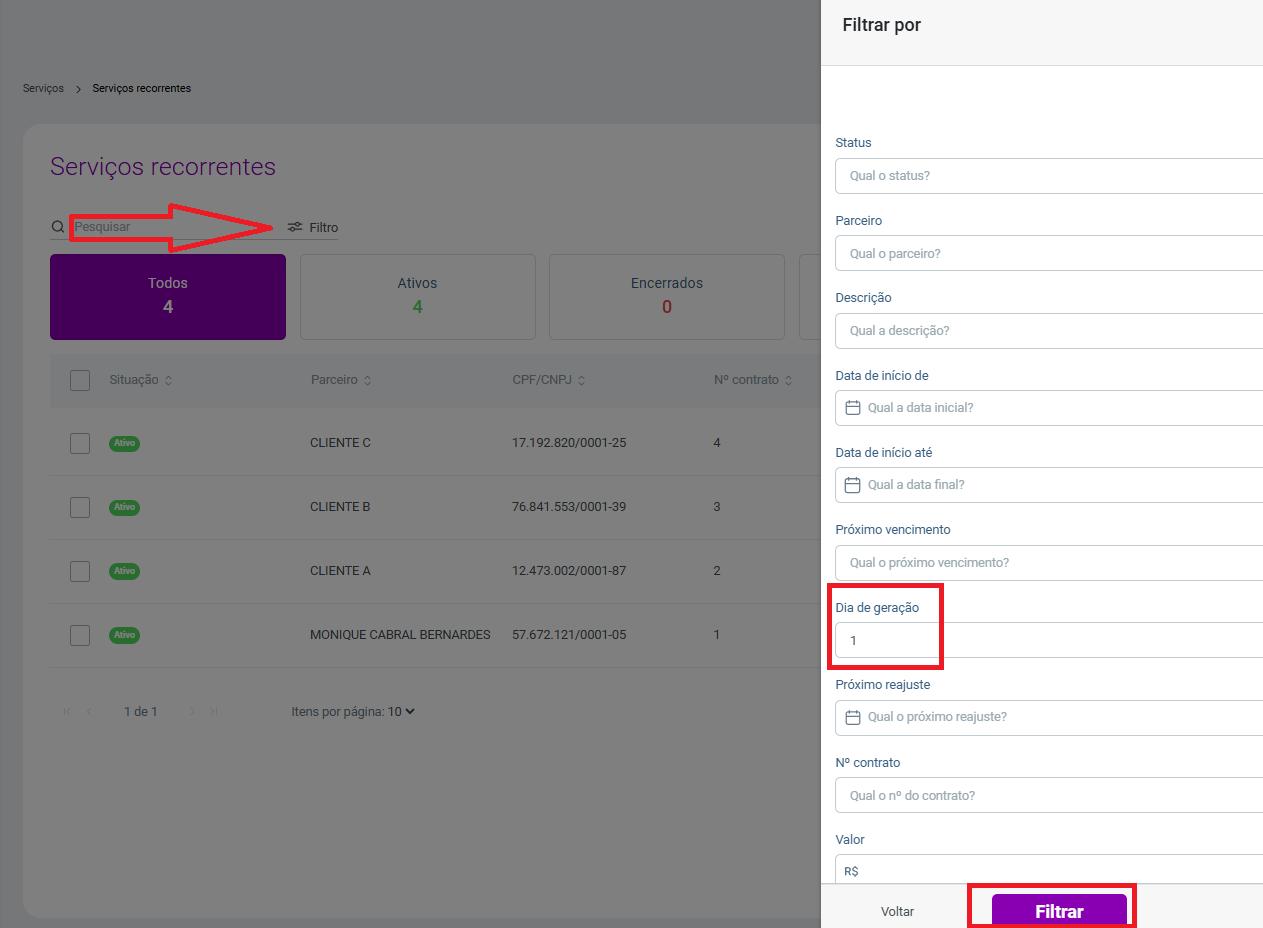
Task: Tick the checkbox for CLIENTE B row
Action: [x=80, y=507]
